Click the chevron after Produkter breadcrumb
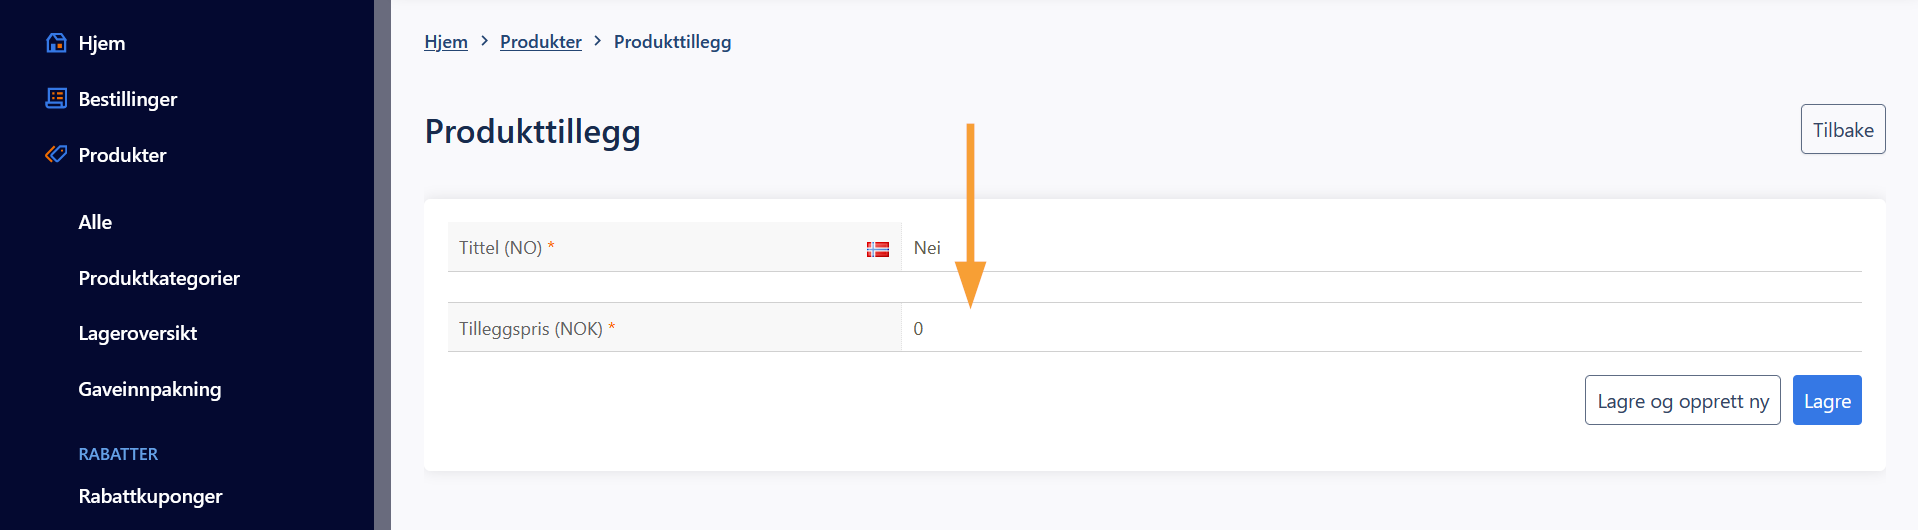Viewport: 1918px width, 530px height. (x=597, y=41)
